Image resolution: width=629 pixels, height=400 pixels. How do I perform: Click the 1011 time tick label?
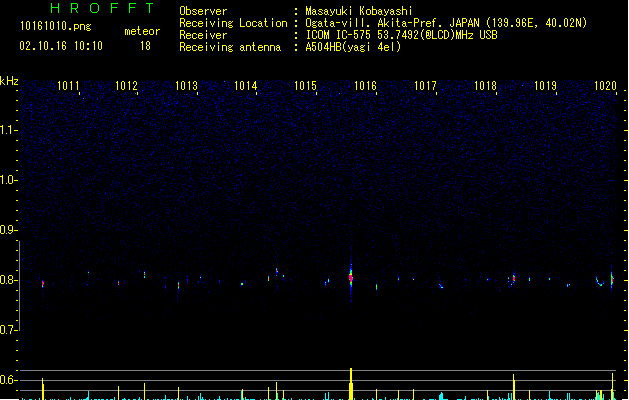[68, 86]
